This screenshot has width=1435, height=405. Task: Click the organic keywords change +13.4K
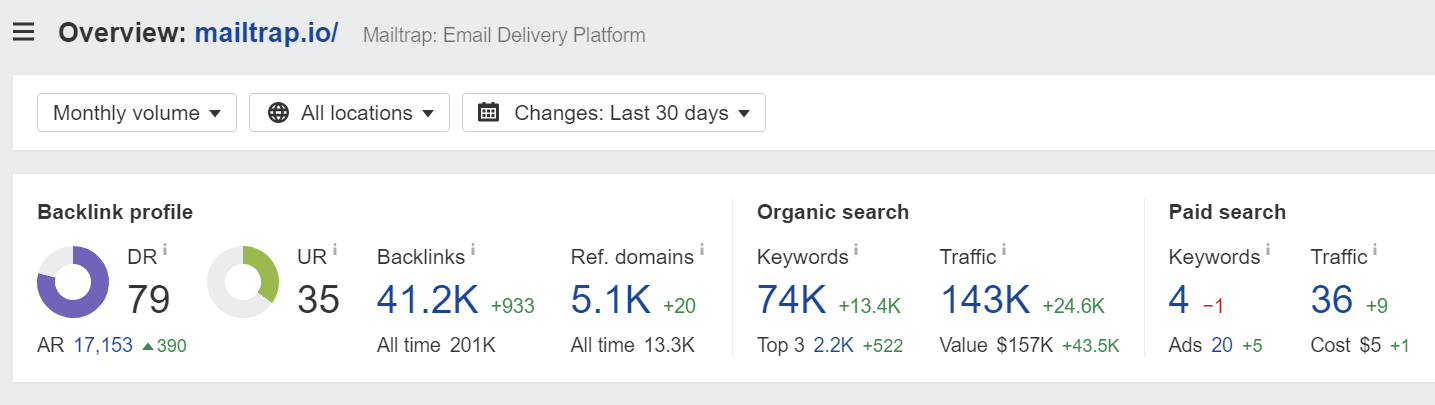coord(870,305)
